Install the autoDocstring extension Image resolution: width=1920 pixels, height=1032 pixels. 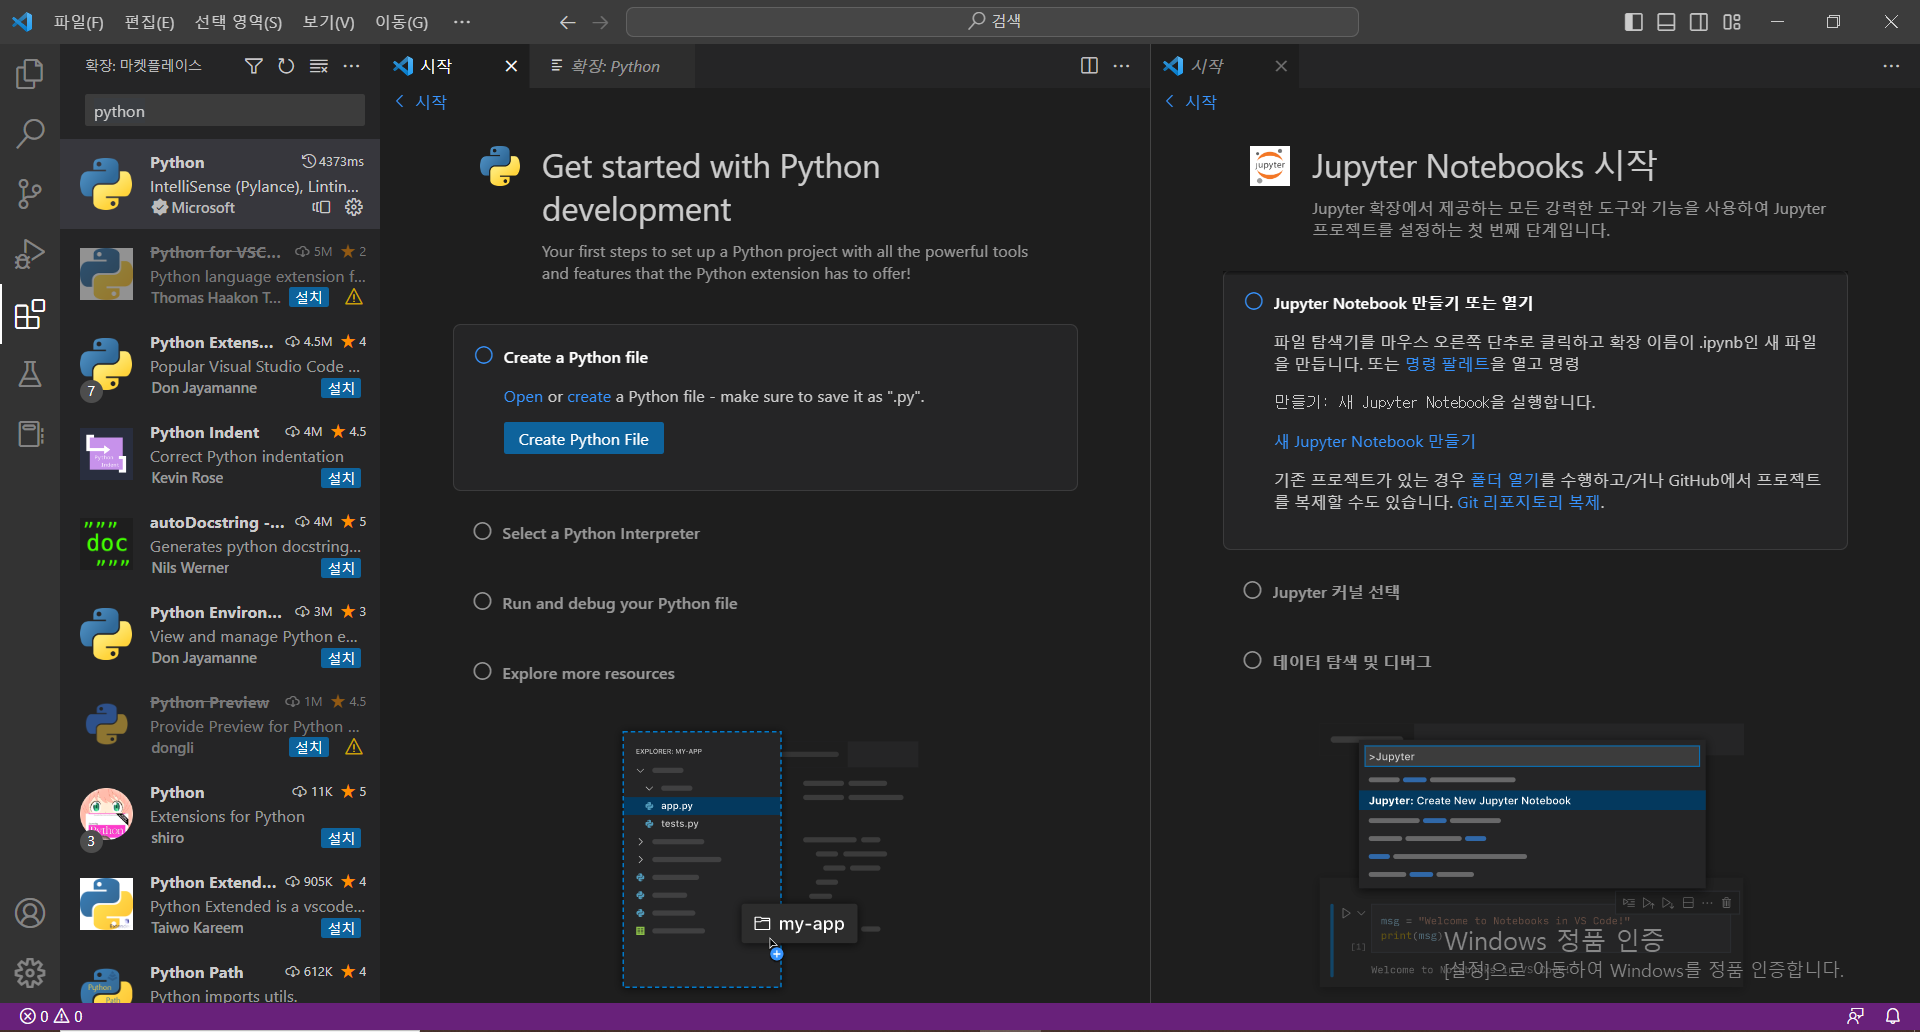[x=341, y=568]
